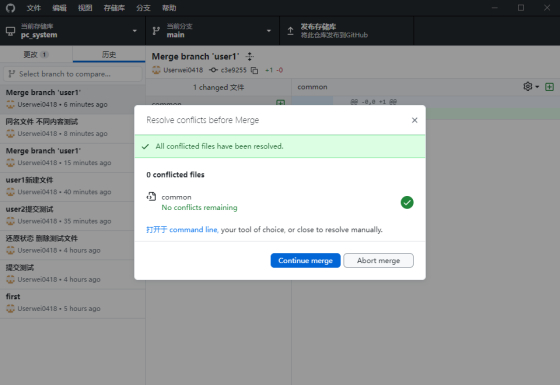Close the Resolve conflicts dialog
Viewport: 560px width, 385px height.
coord(414,120)
